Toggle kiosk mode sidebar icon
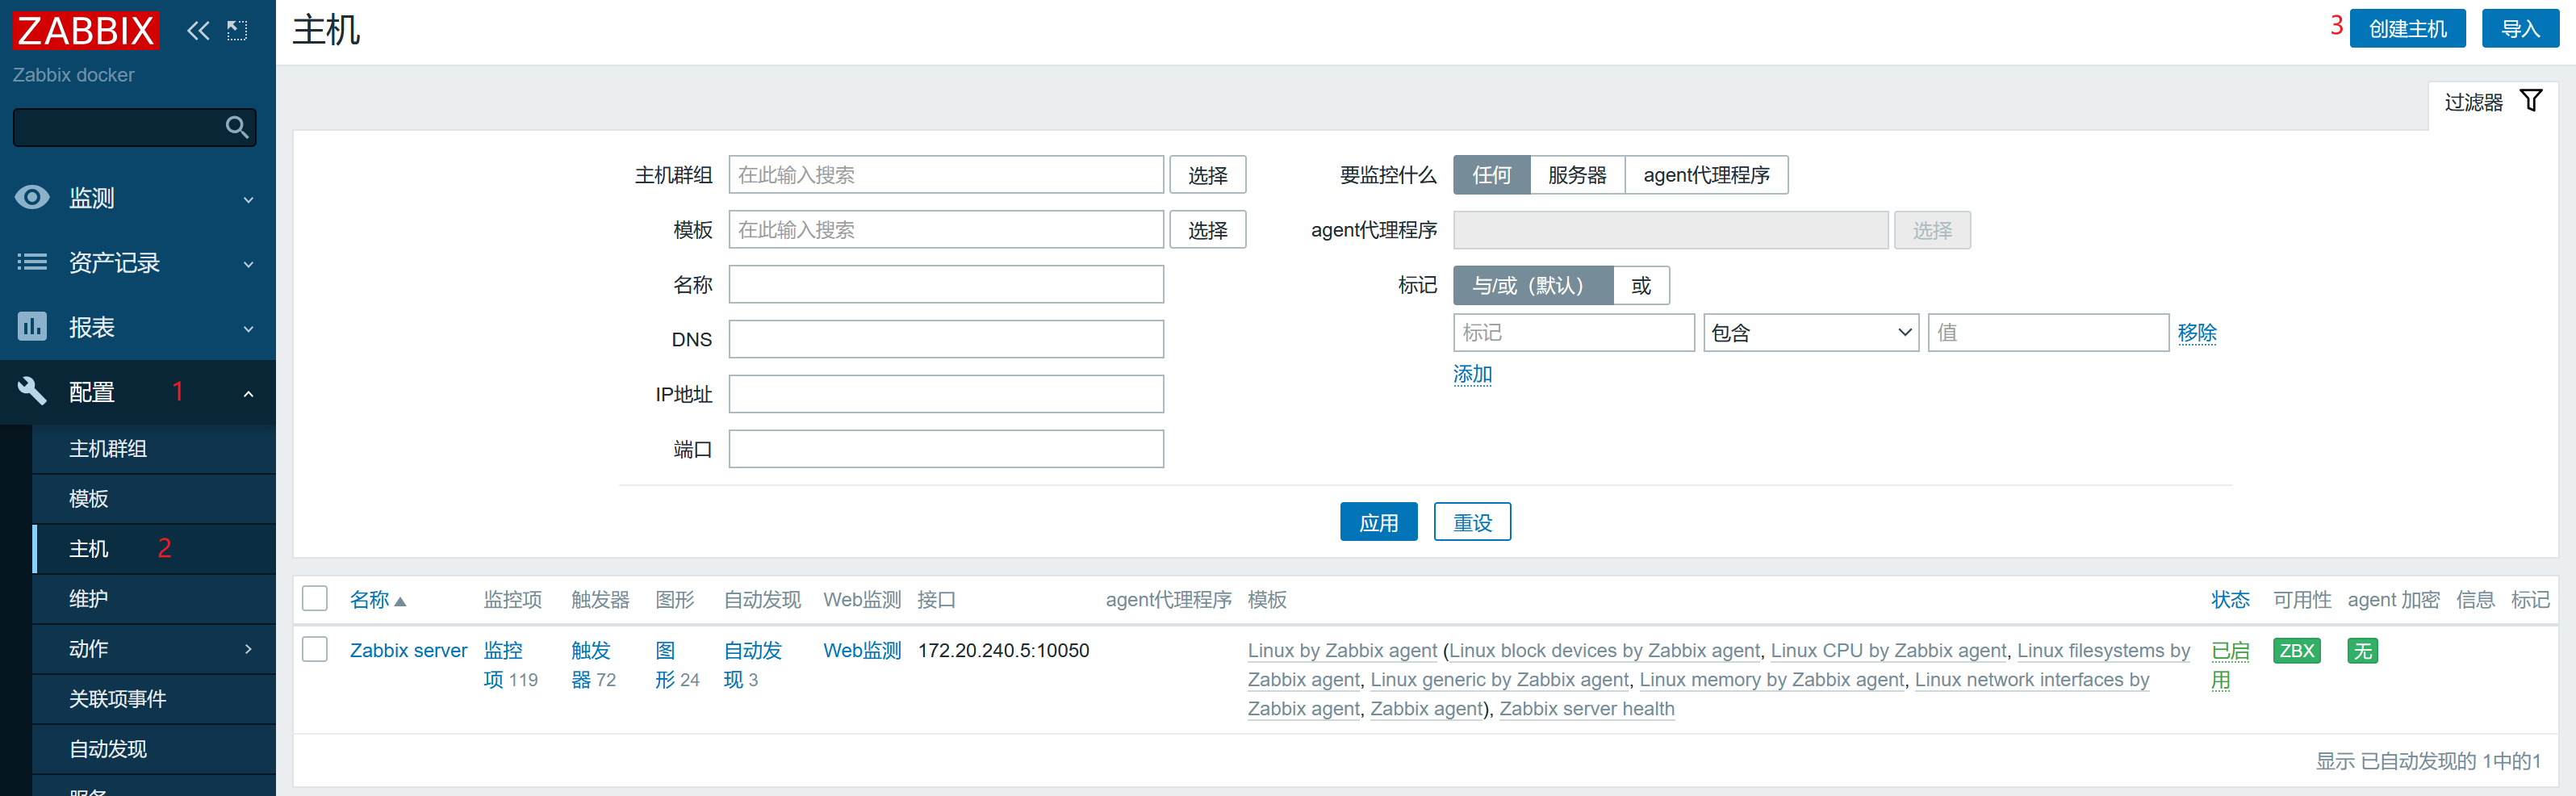The height and width of the screenshot is (796, 2576). 237,31
